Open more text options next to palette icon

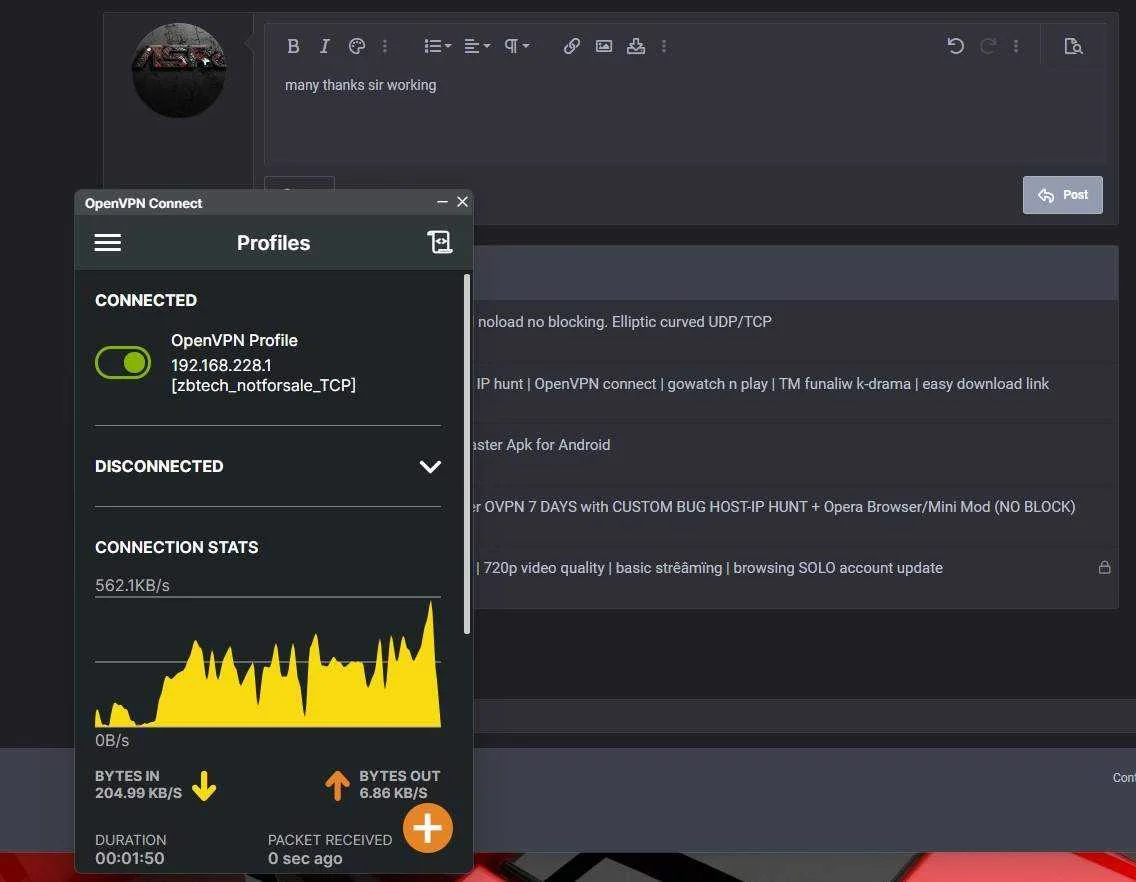pyautogui.click(x=385, y=46)
